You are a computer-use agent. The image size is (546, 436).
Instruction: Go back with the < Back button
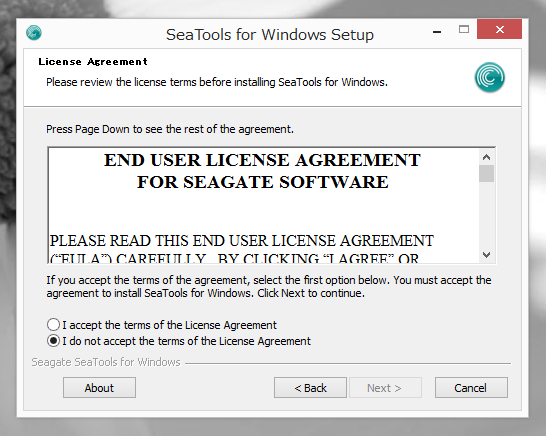[310, 388]
